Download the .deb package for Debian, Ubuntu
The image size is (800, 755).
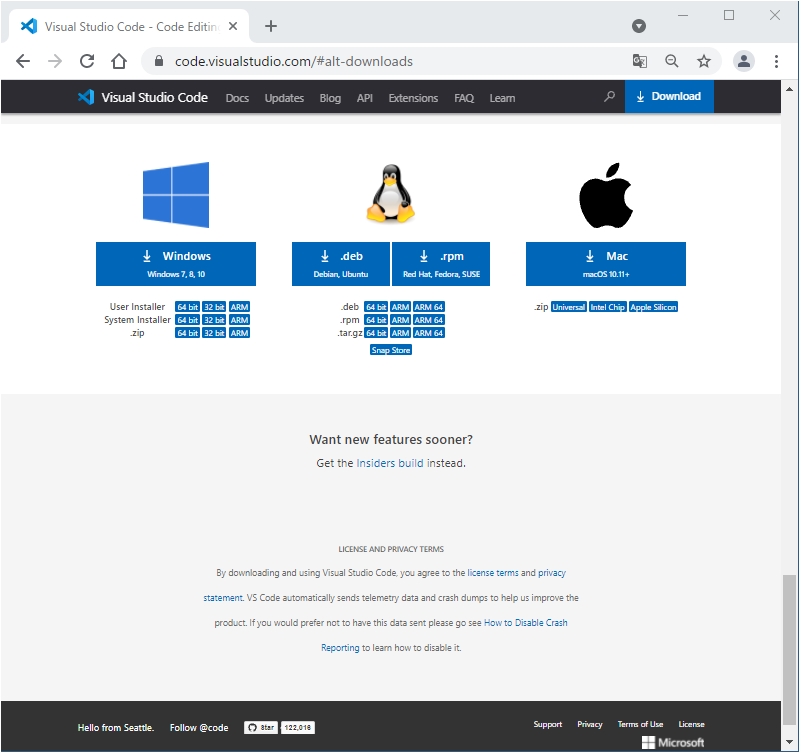coord(341,264)
